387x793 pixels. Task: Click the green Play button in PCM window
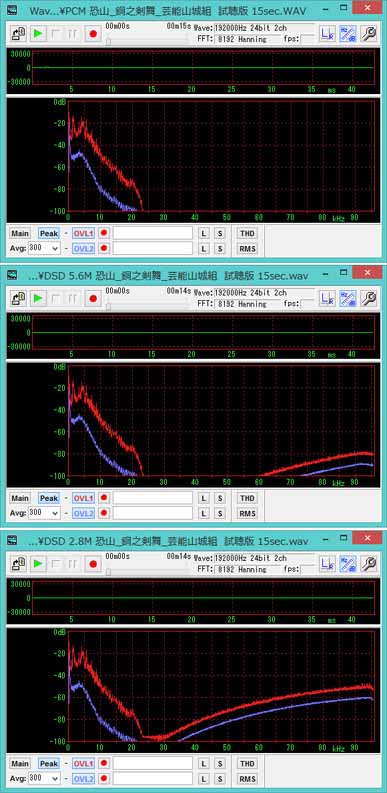click(38, 34)
